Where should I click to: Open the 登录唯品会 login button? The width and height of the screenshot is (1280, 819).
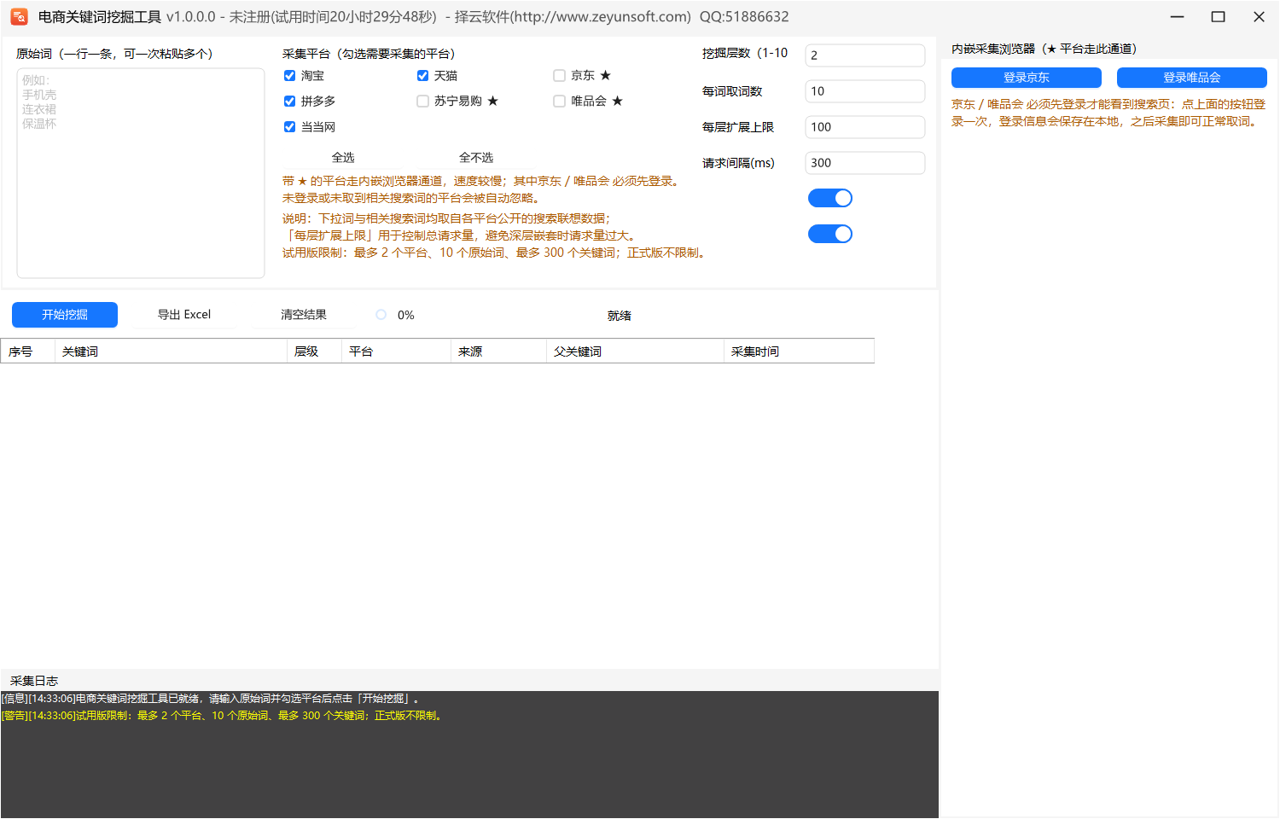(x=1192, y=78)
